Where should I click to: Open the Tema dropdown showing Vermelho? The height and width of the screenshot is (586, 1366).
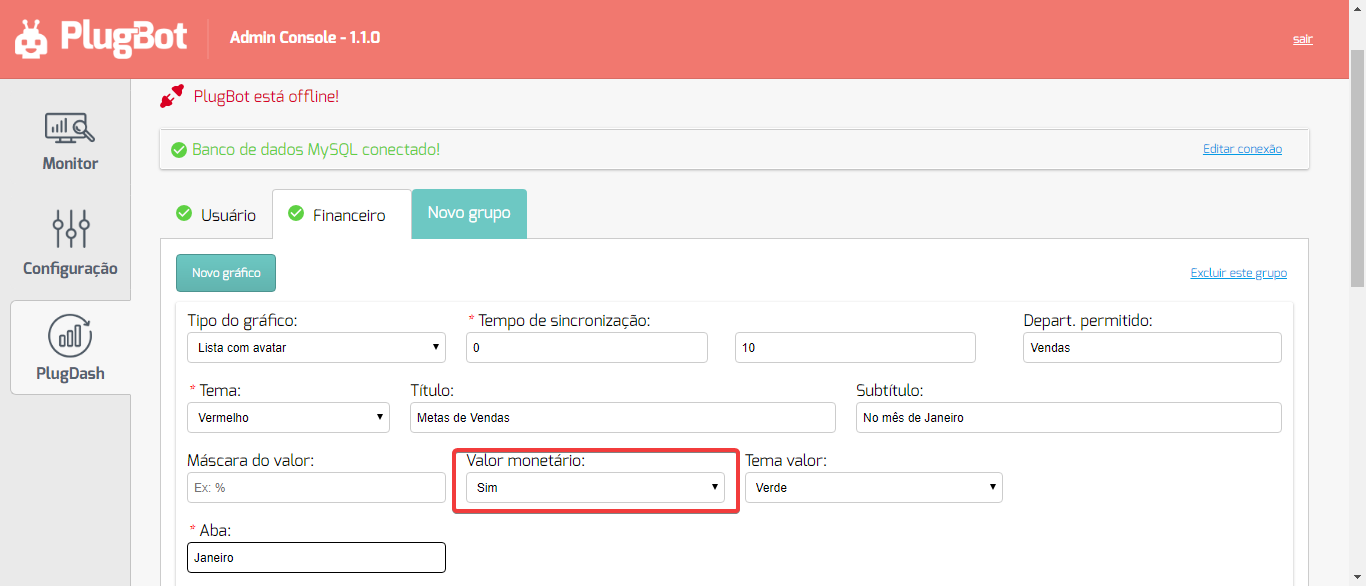(x=288, y=417)
